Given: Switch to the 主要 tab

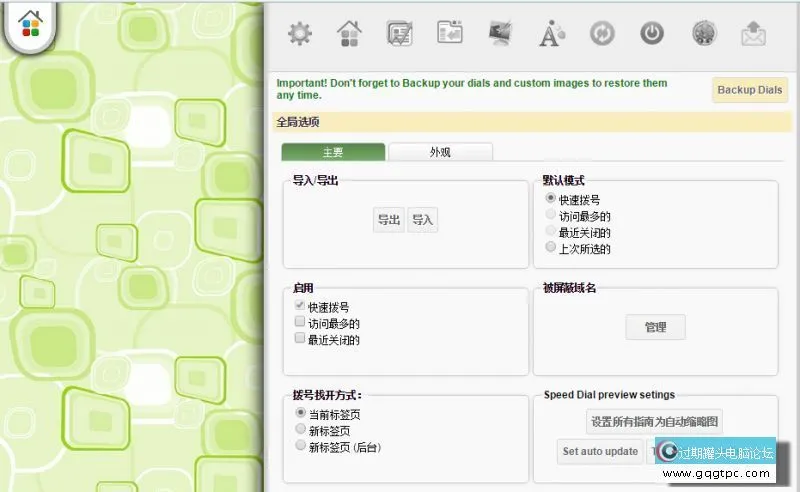Looking at the screenshot, I should [x=332, y=152].
